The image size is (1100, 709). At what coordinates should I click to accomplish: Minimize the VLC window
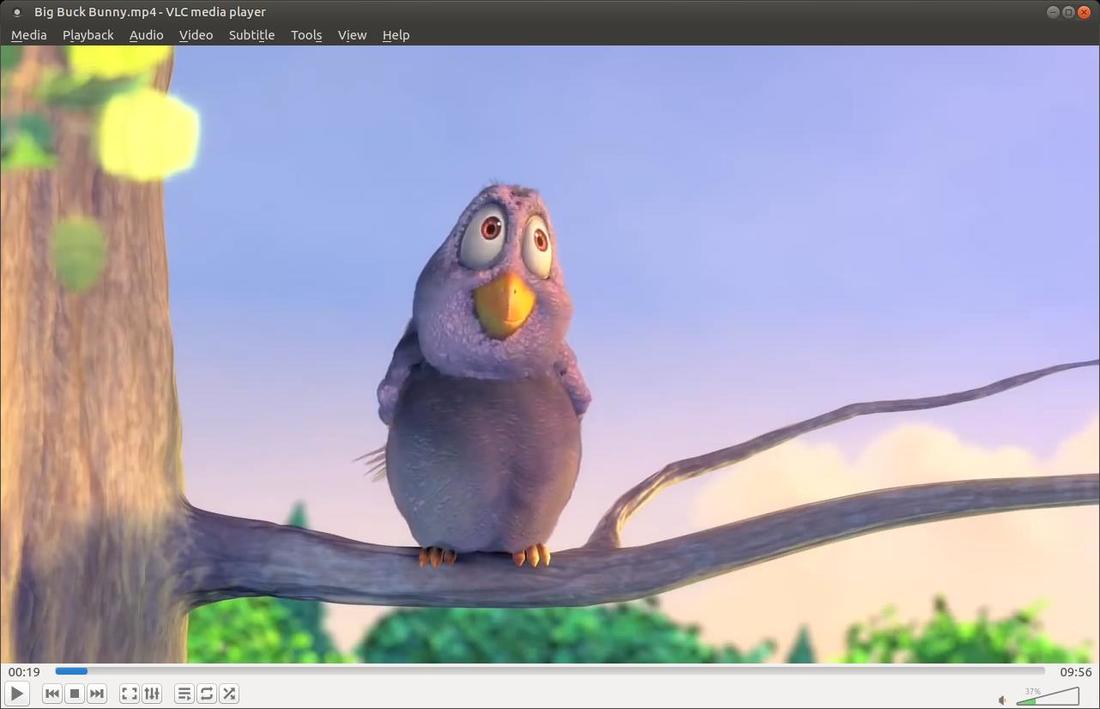click(1053, 12)
